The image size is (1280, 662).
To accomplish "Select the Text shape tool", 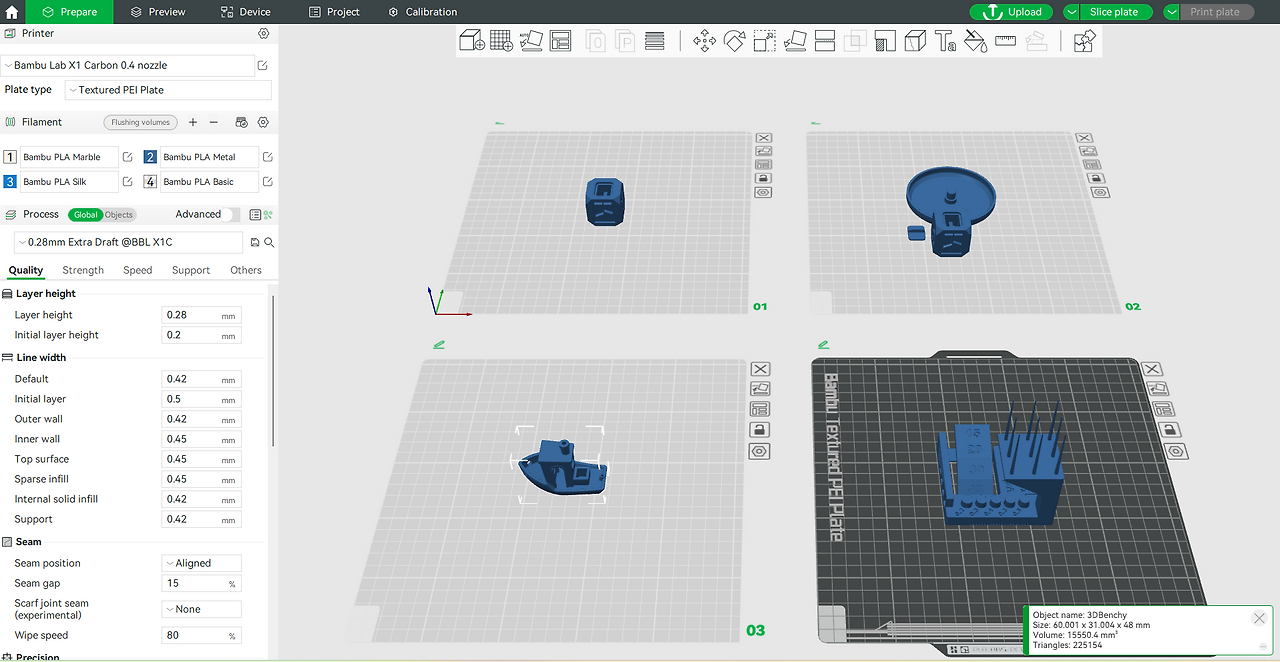I will pos(945,41).
